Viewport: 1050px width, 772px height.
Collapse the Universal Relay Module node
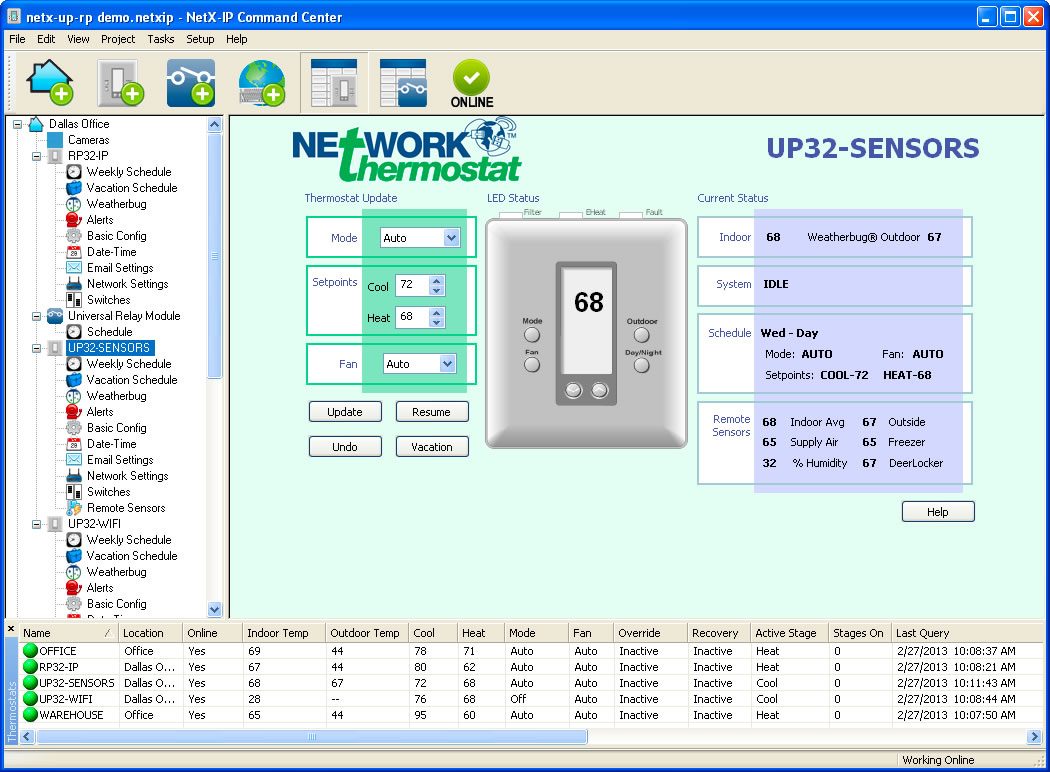37,316
